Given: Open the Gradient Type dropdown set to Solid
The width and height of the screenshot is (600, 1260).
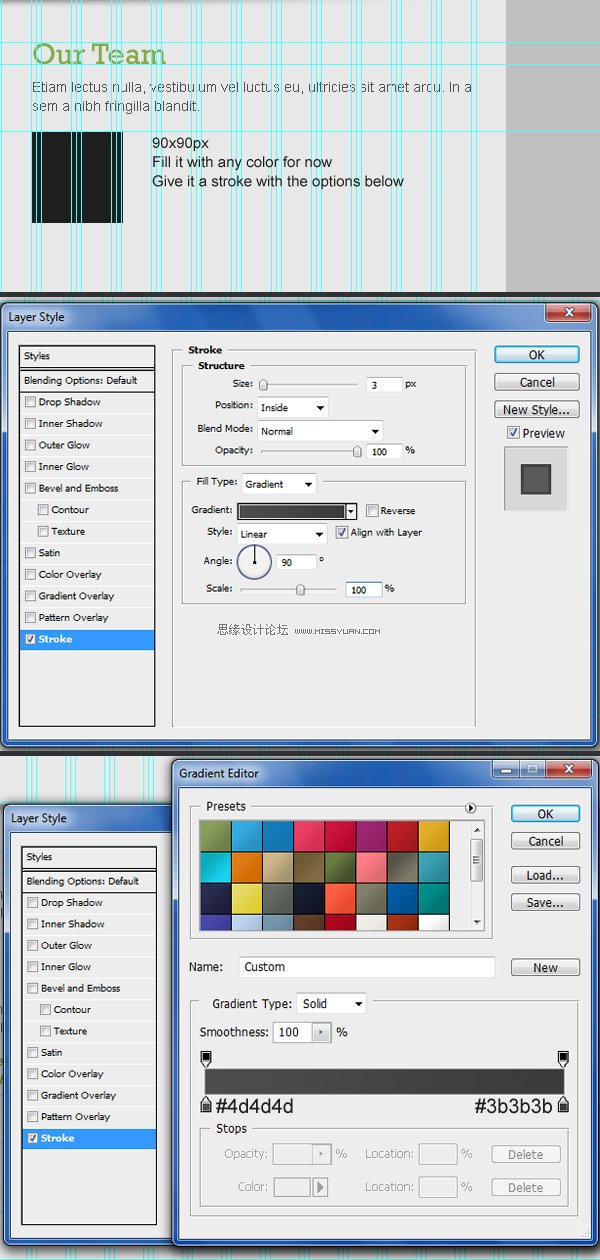Looking at the screenshot, I should [x=332, y=1004].
